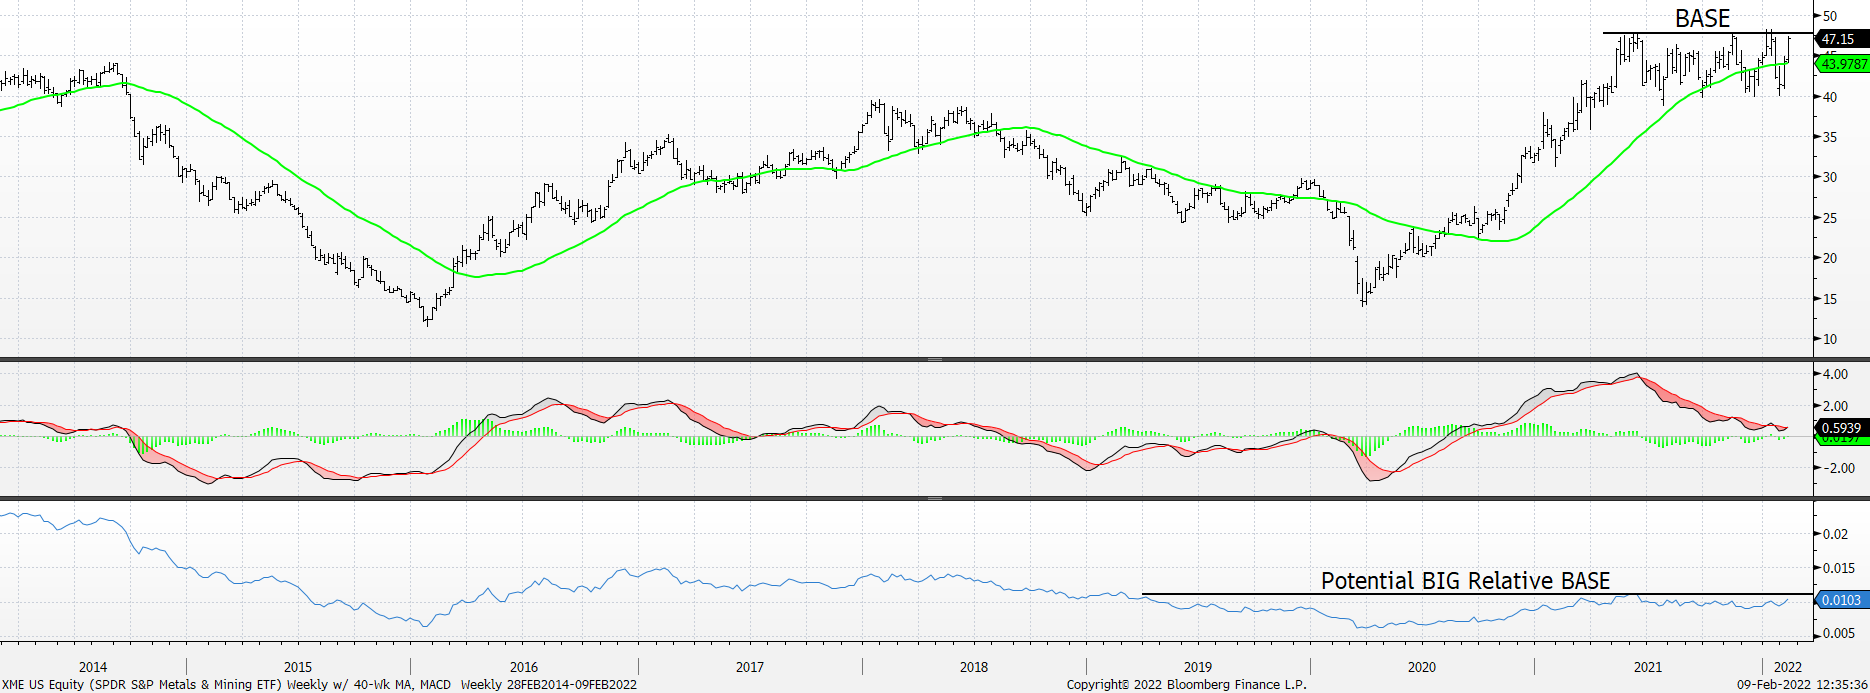The height and width of the screenshot is (693, 1870).
Task: Select the 35 price axis value
Action: (1830, 137)
